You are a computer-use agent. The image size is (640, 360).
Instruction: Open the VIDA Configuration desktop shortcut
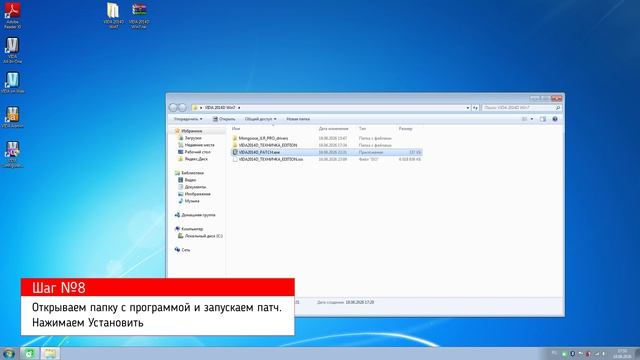click(13, 154)
